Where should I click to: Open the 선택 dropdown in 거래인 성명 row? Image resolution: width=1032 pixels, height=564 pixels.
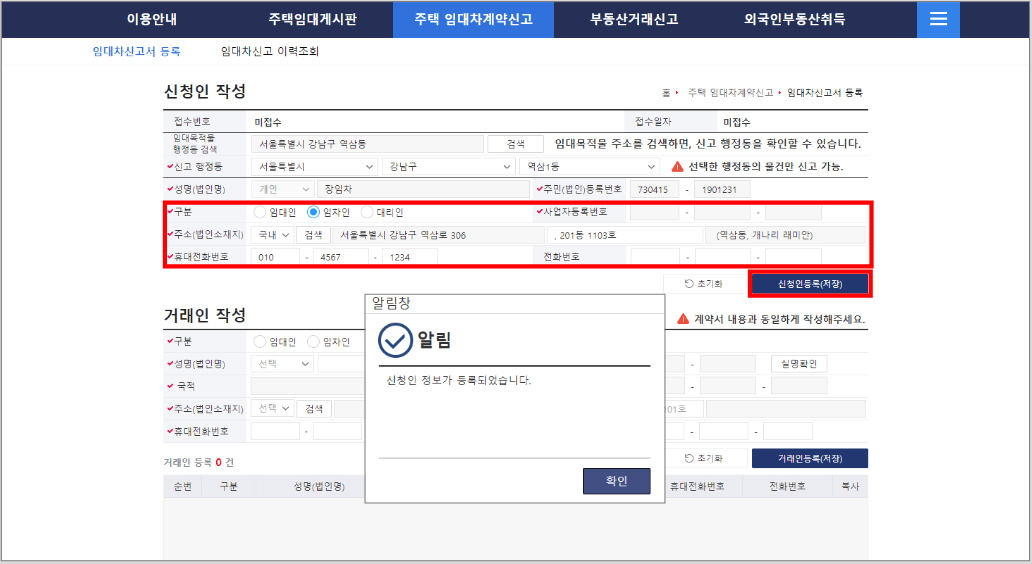click(x=282, y=364)
